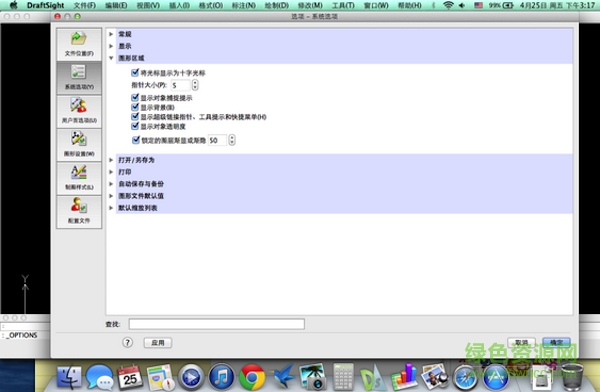600x392 pixels.
Task: Open Safari from the Dock
Action: tap(465, 377)
